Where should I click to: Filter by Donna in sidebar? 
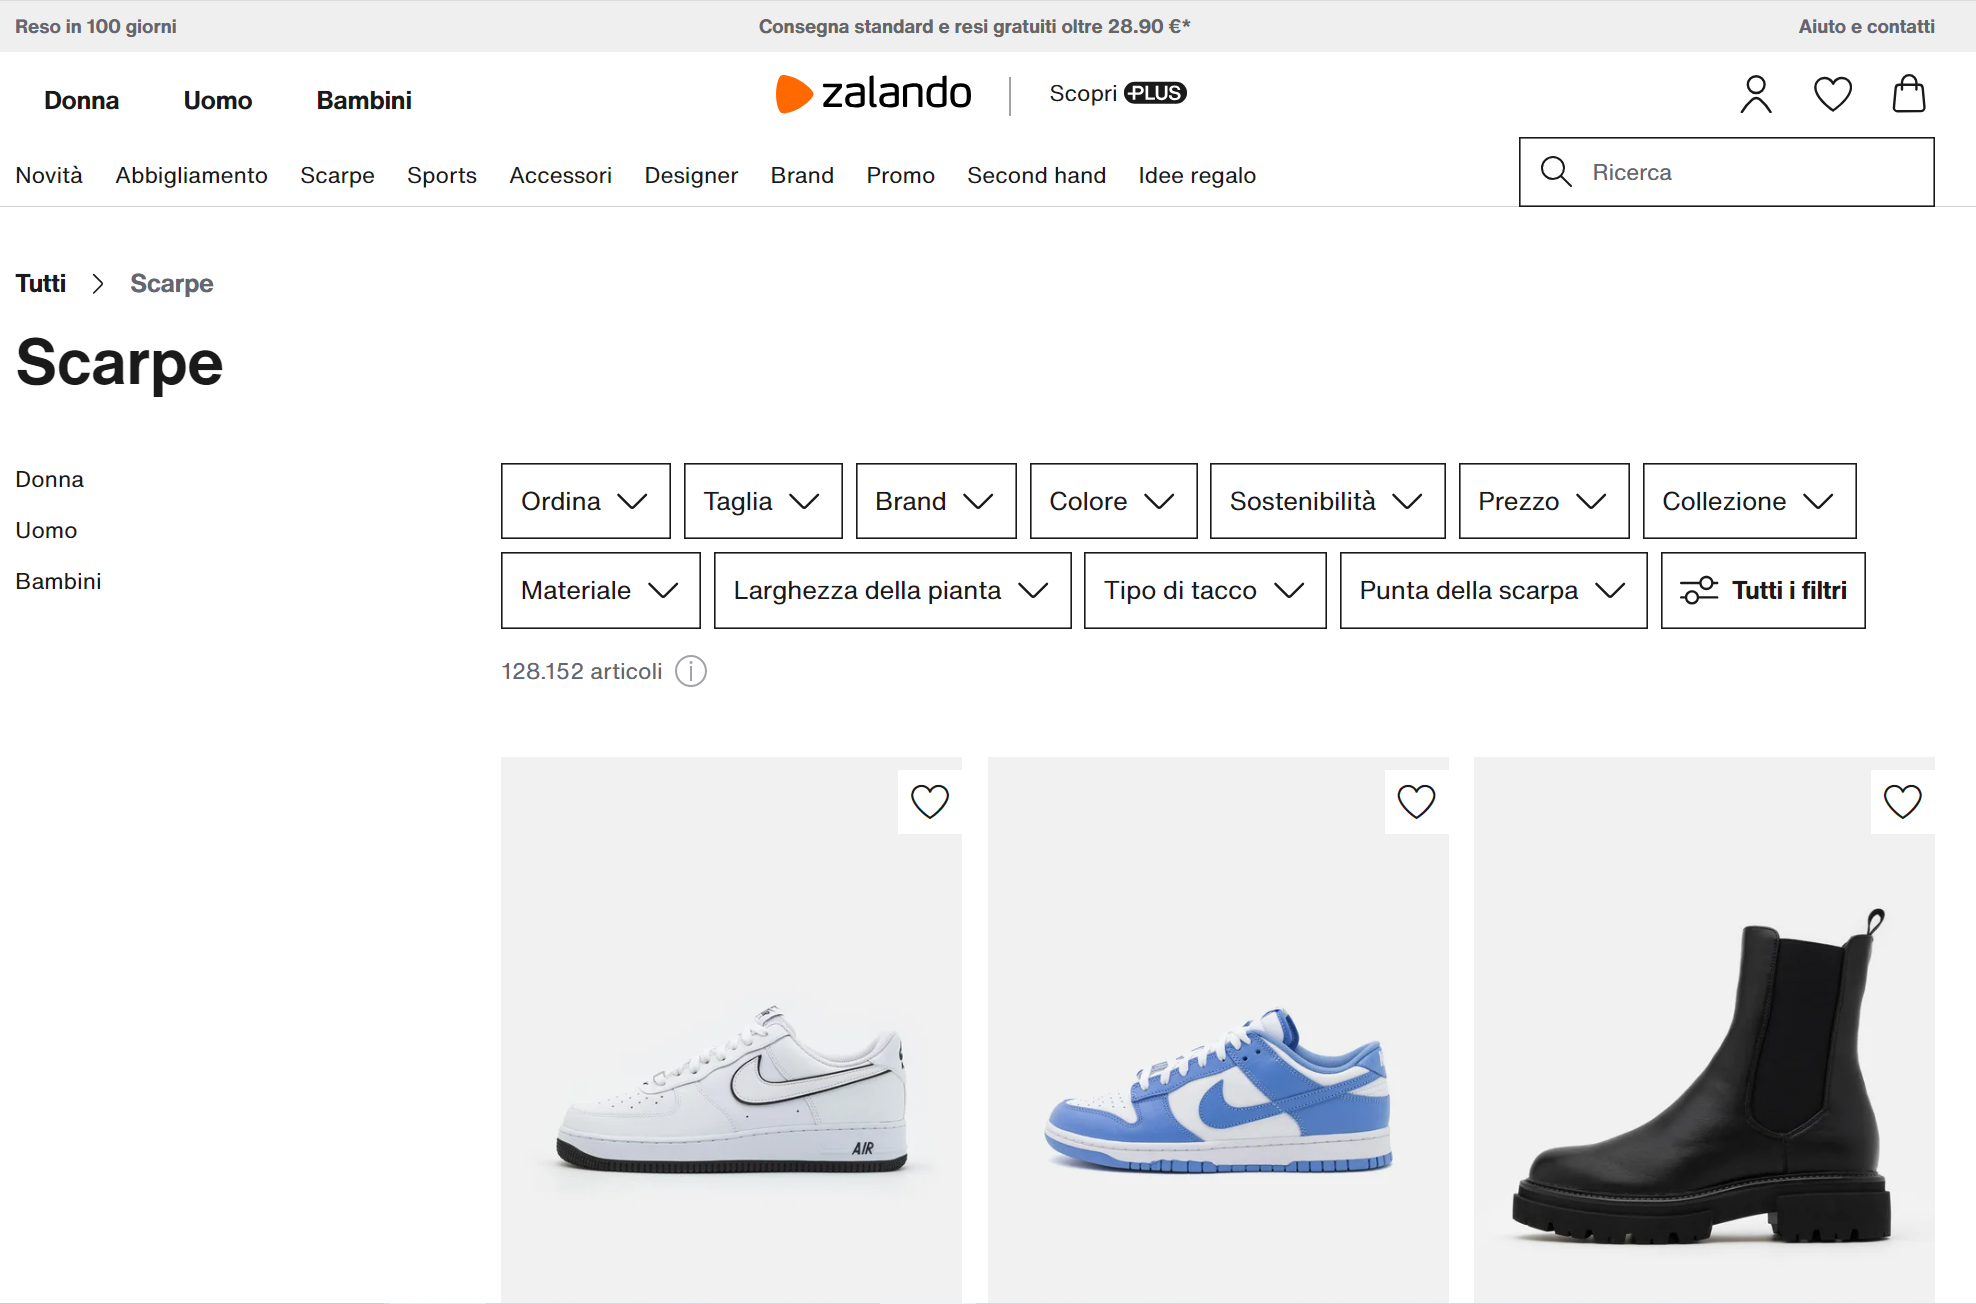[x=49, y=479]
